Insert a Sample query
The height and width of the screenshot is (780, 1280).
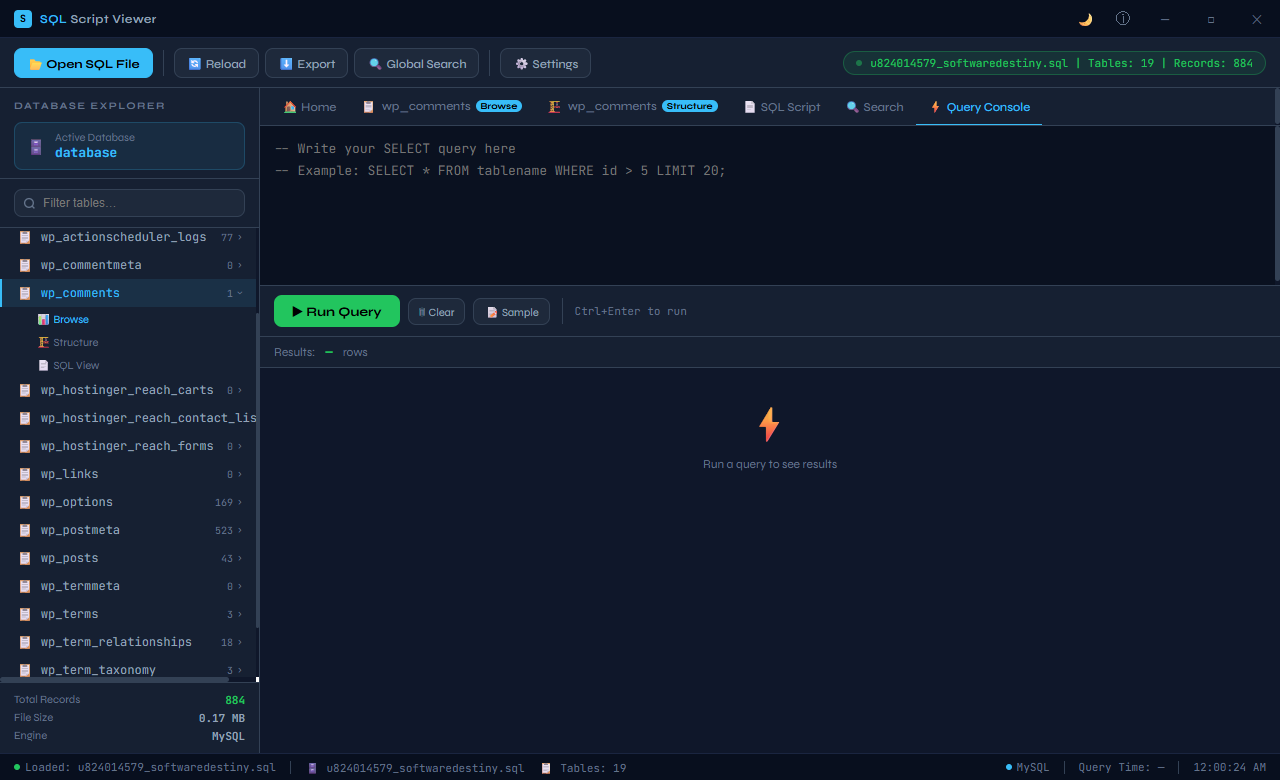[511, 312]
